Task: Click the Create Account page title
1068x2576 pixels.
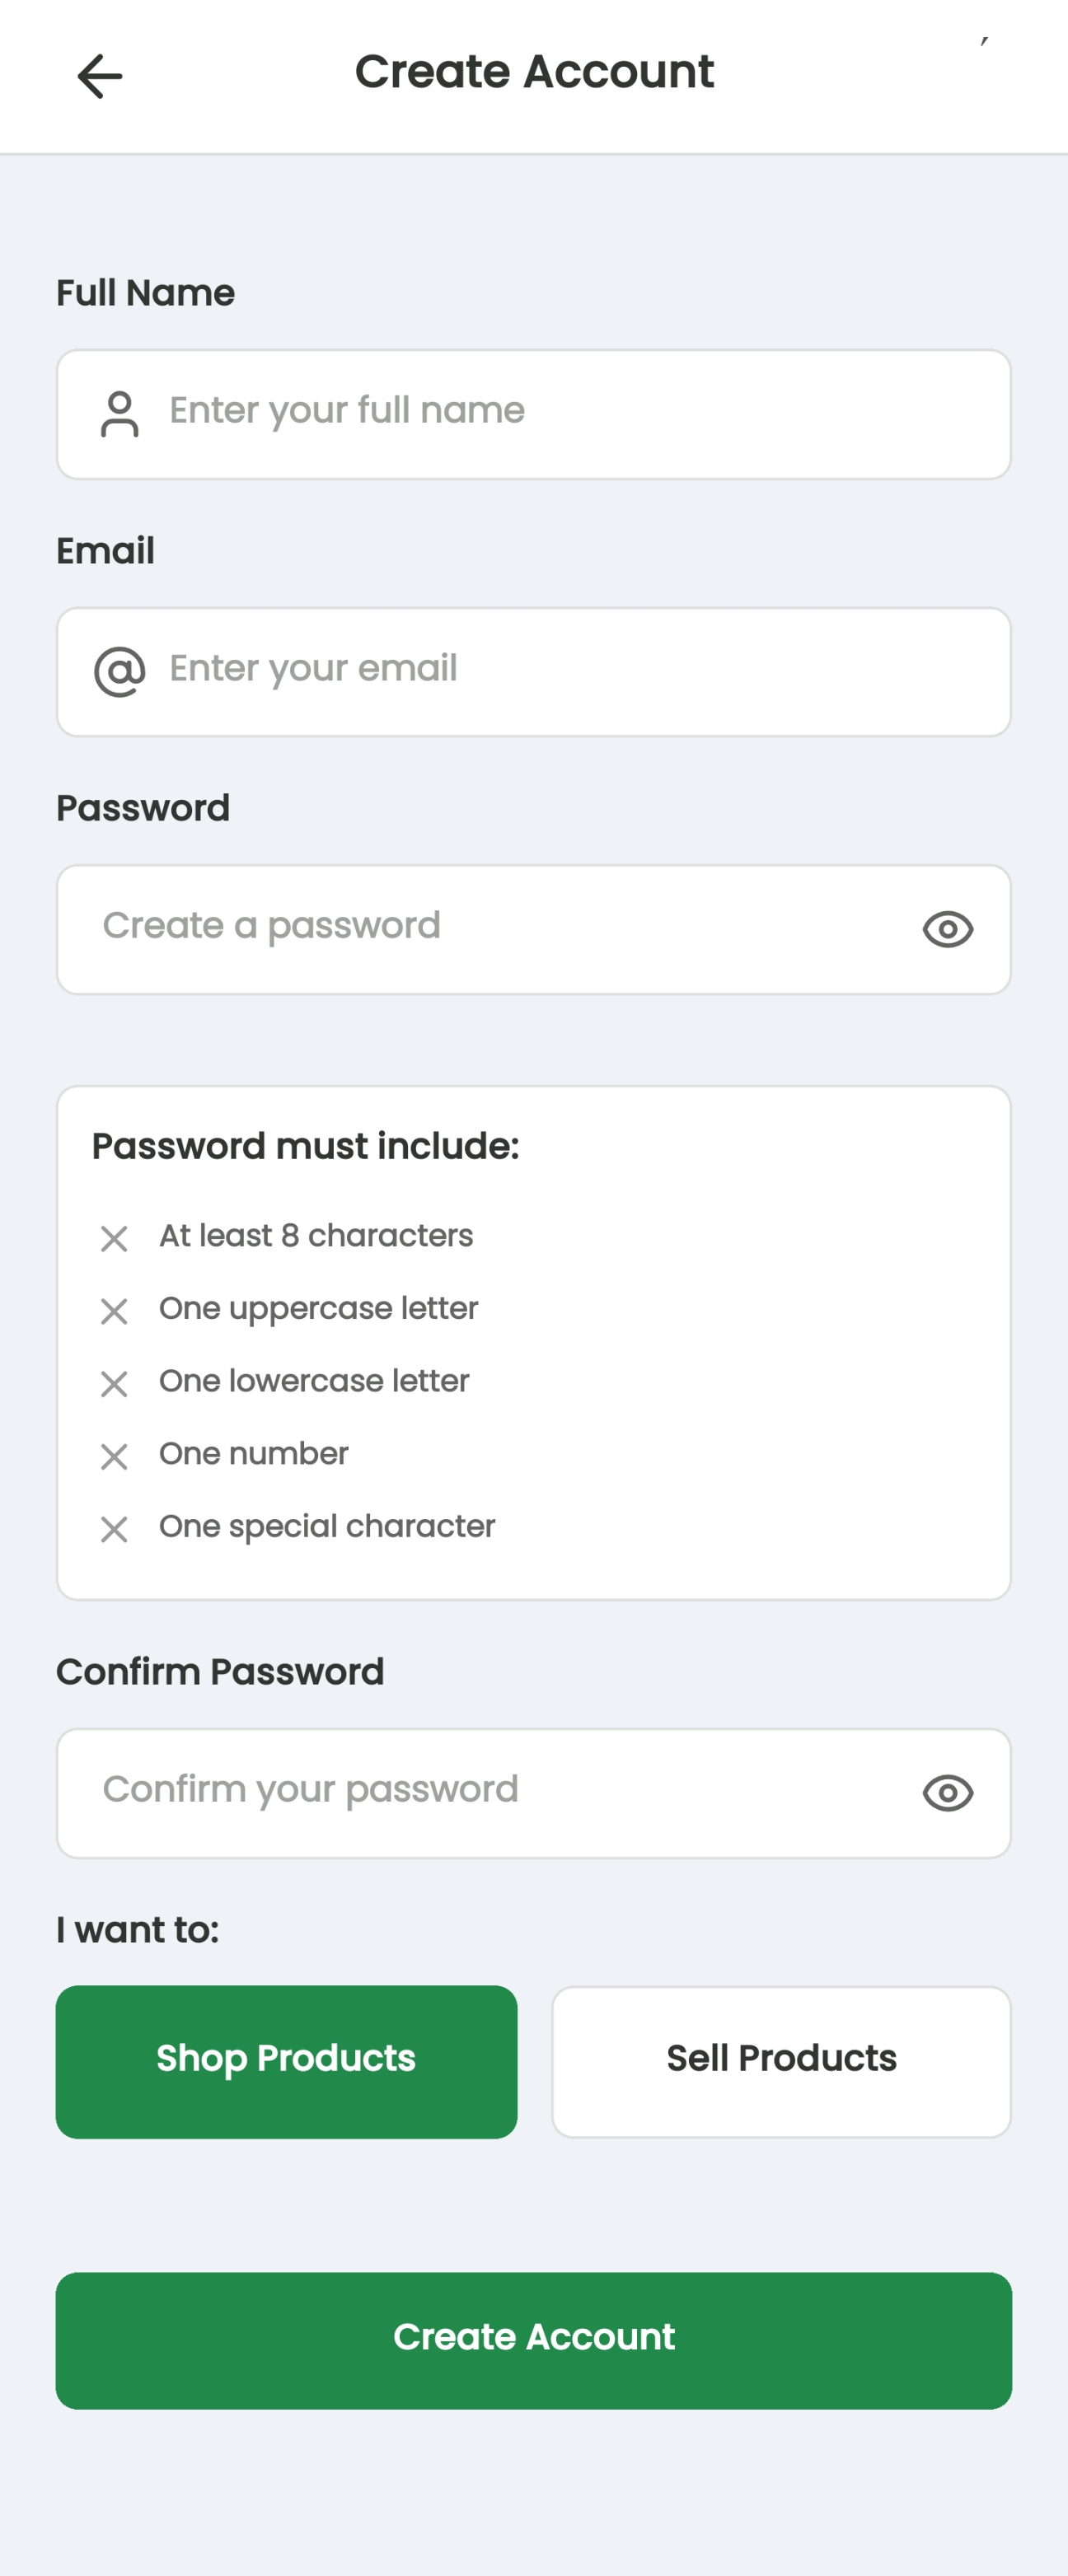Action: (x=534, y=72)
